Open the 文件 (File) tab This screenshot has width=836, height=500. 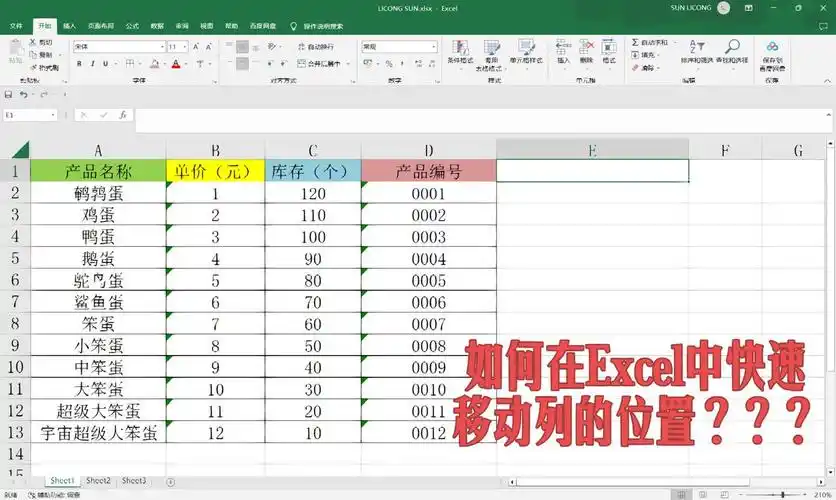click(16, 26)
